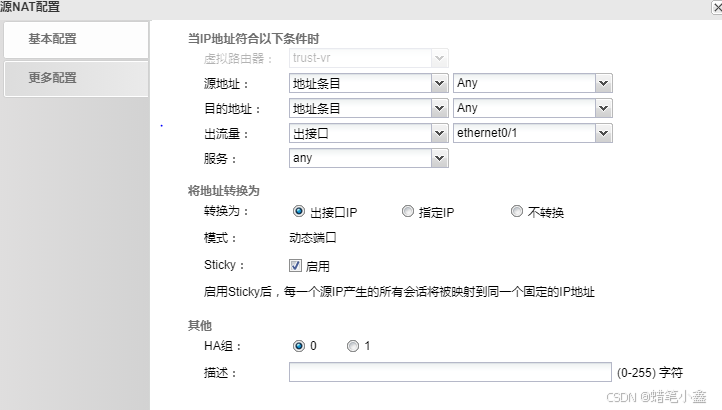Click the disabled 虚拟路由器 trust-vr dropdown
This screenshot has height=410, width=722.
click(367, 58)
